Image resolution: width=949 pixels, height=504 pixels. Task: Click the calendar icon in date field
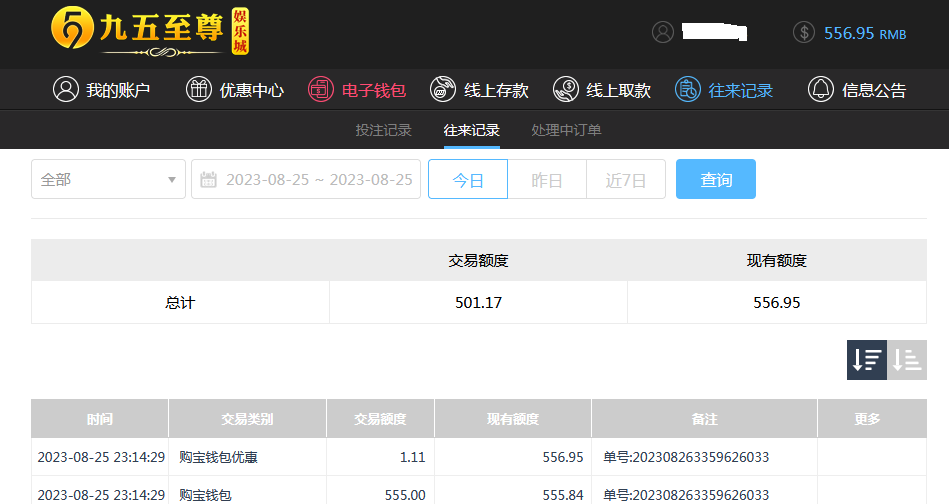pos(208,180)
